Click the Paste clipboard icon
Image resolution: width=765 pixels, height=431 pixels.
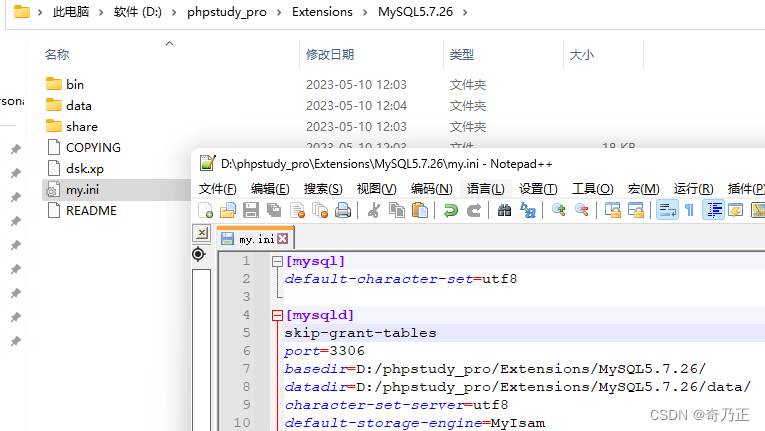(420, 210)
